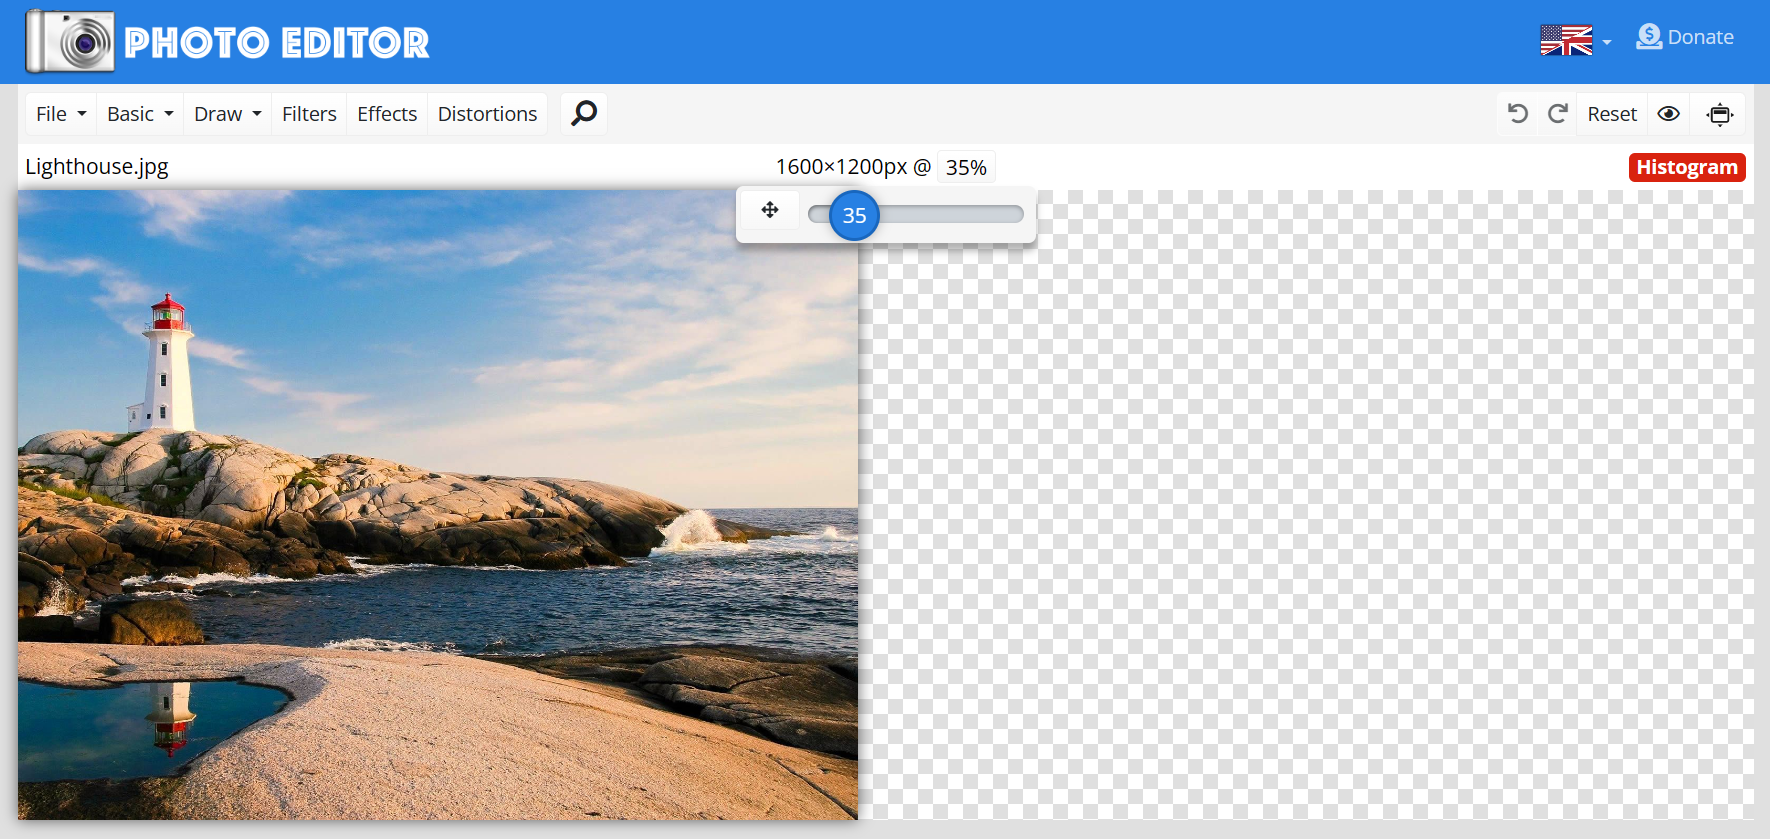The width and height of the screenshot is (1770, 839).
Task: Open the Filters menu
Action: click(x=309, y=114)
